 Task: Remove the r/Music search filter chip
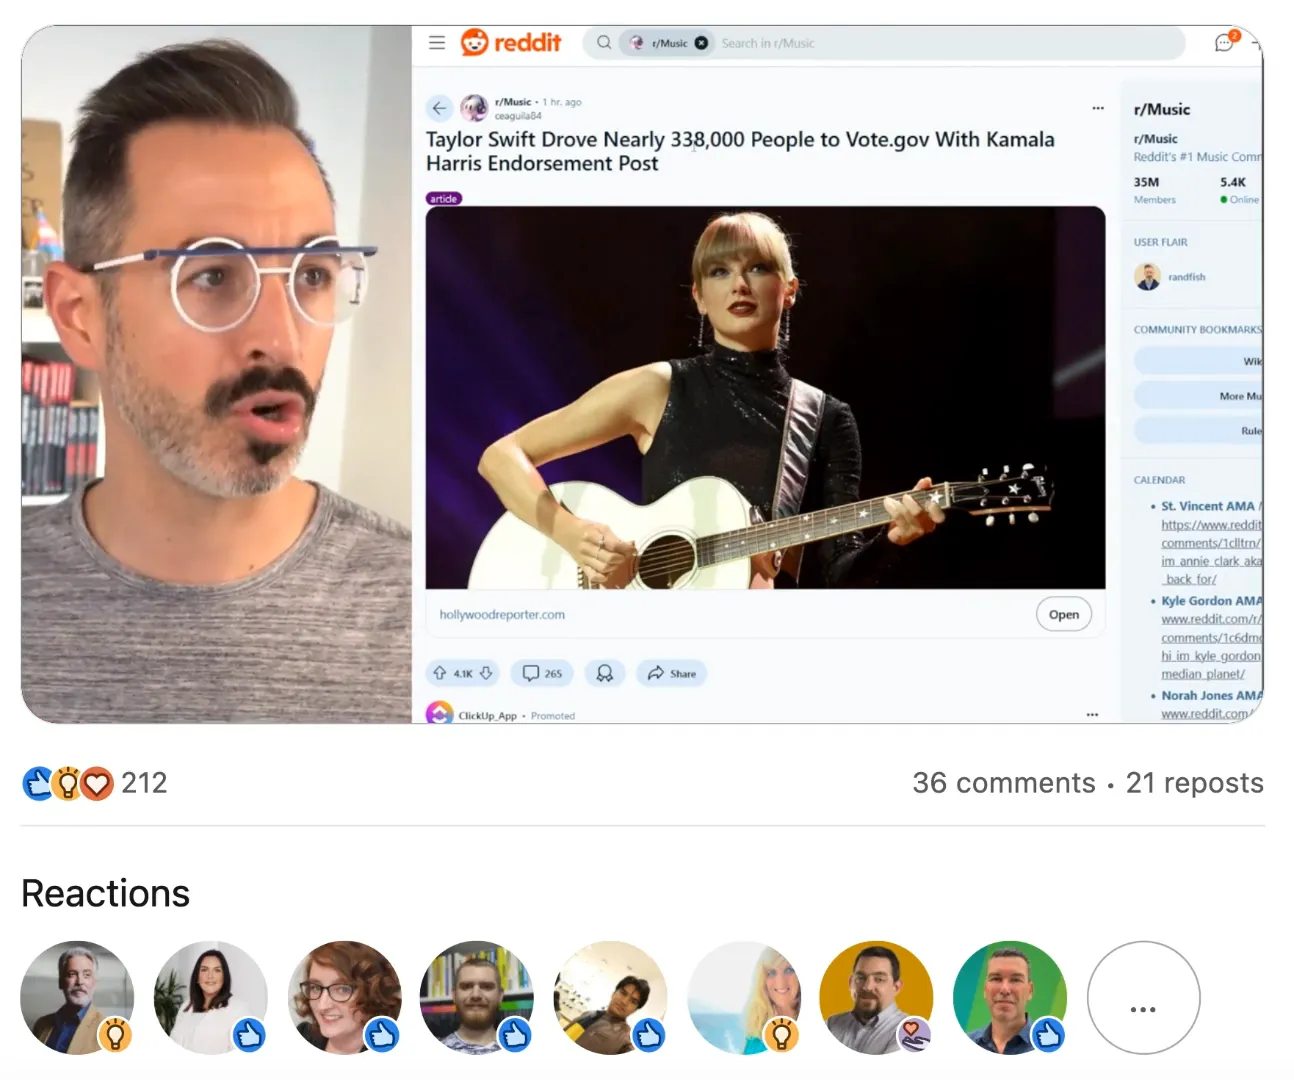[x=701, y=43]
